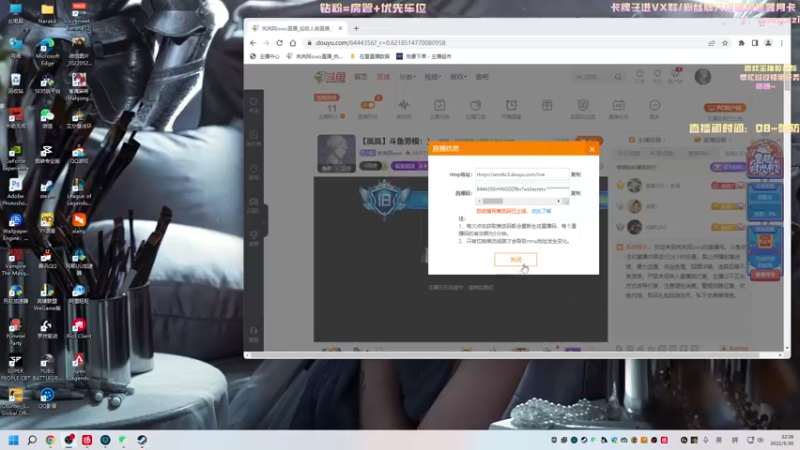Open Steam desktop shortcut
Viewport: 800px width, 450px height.
click(x=47, y=189)
